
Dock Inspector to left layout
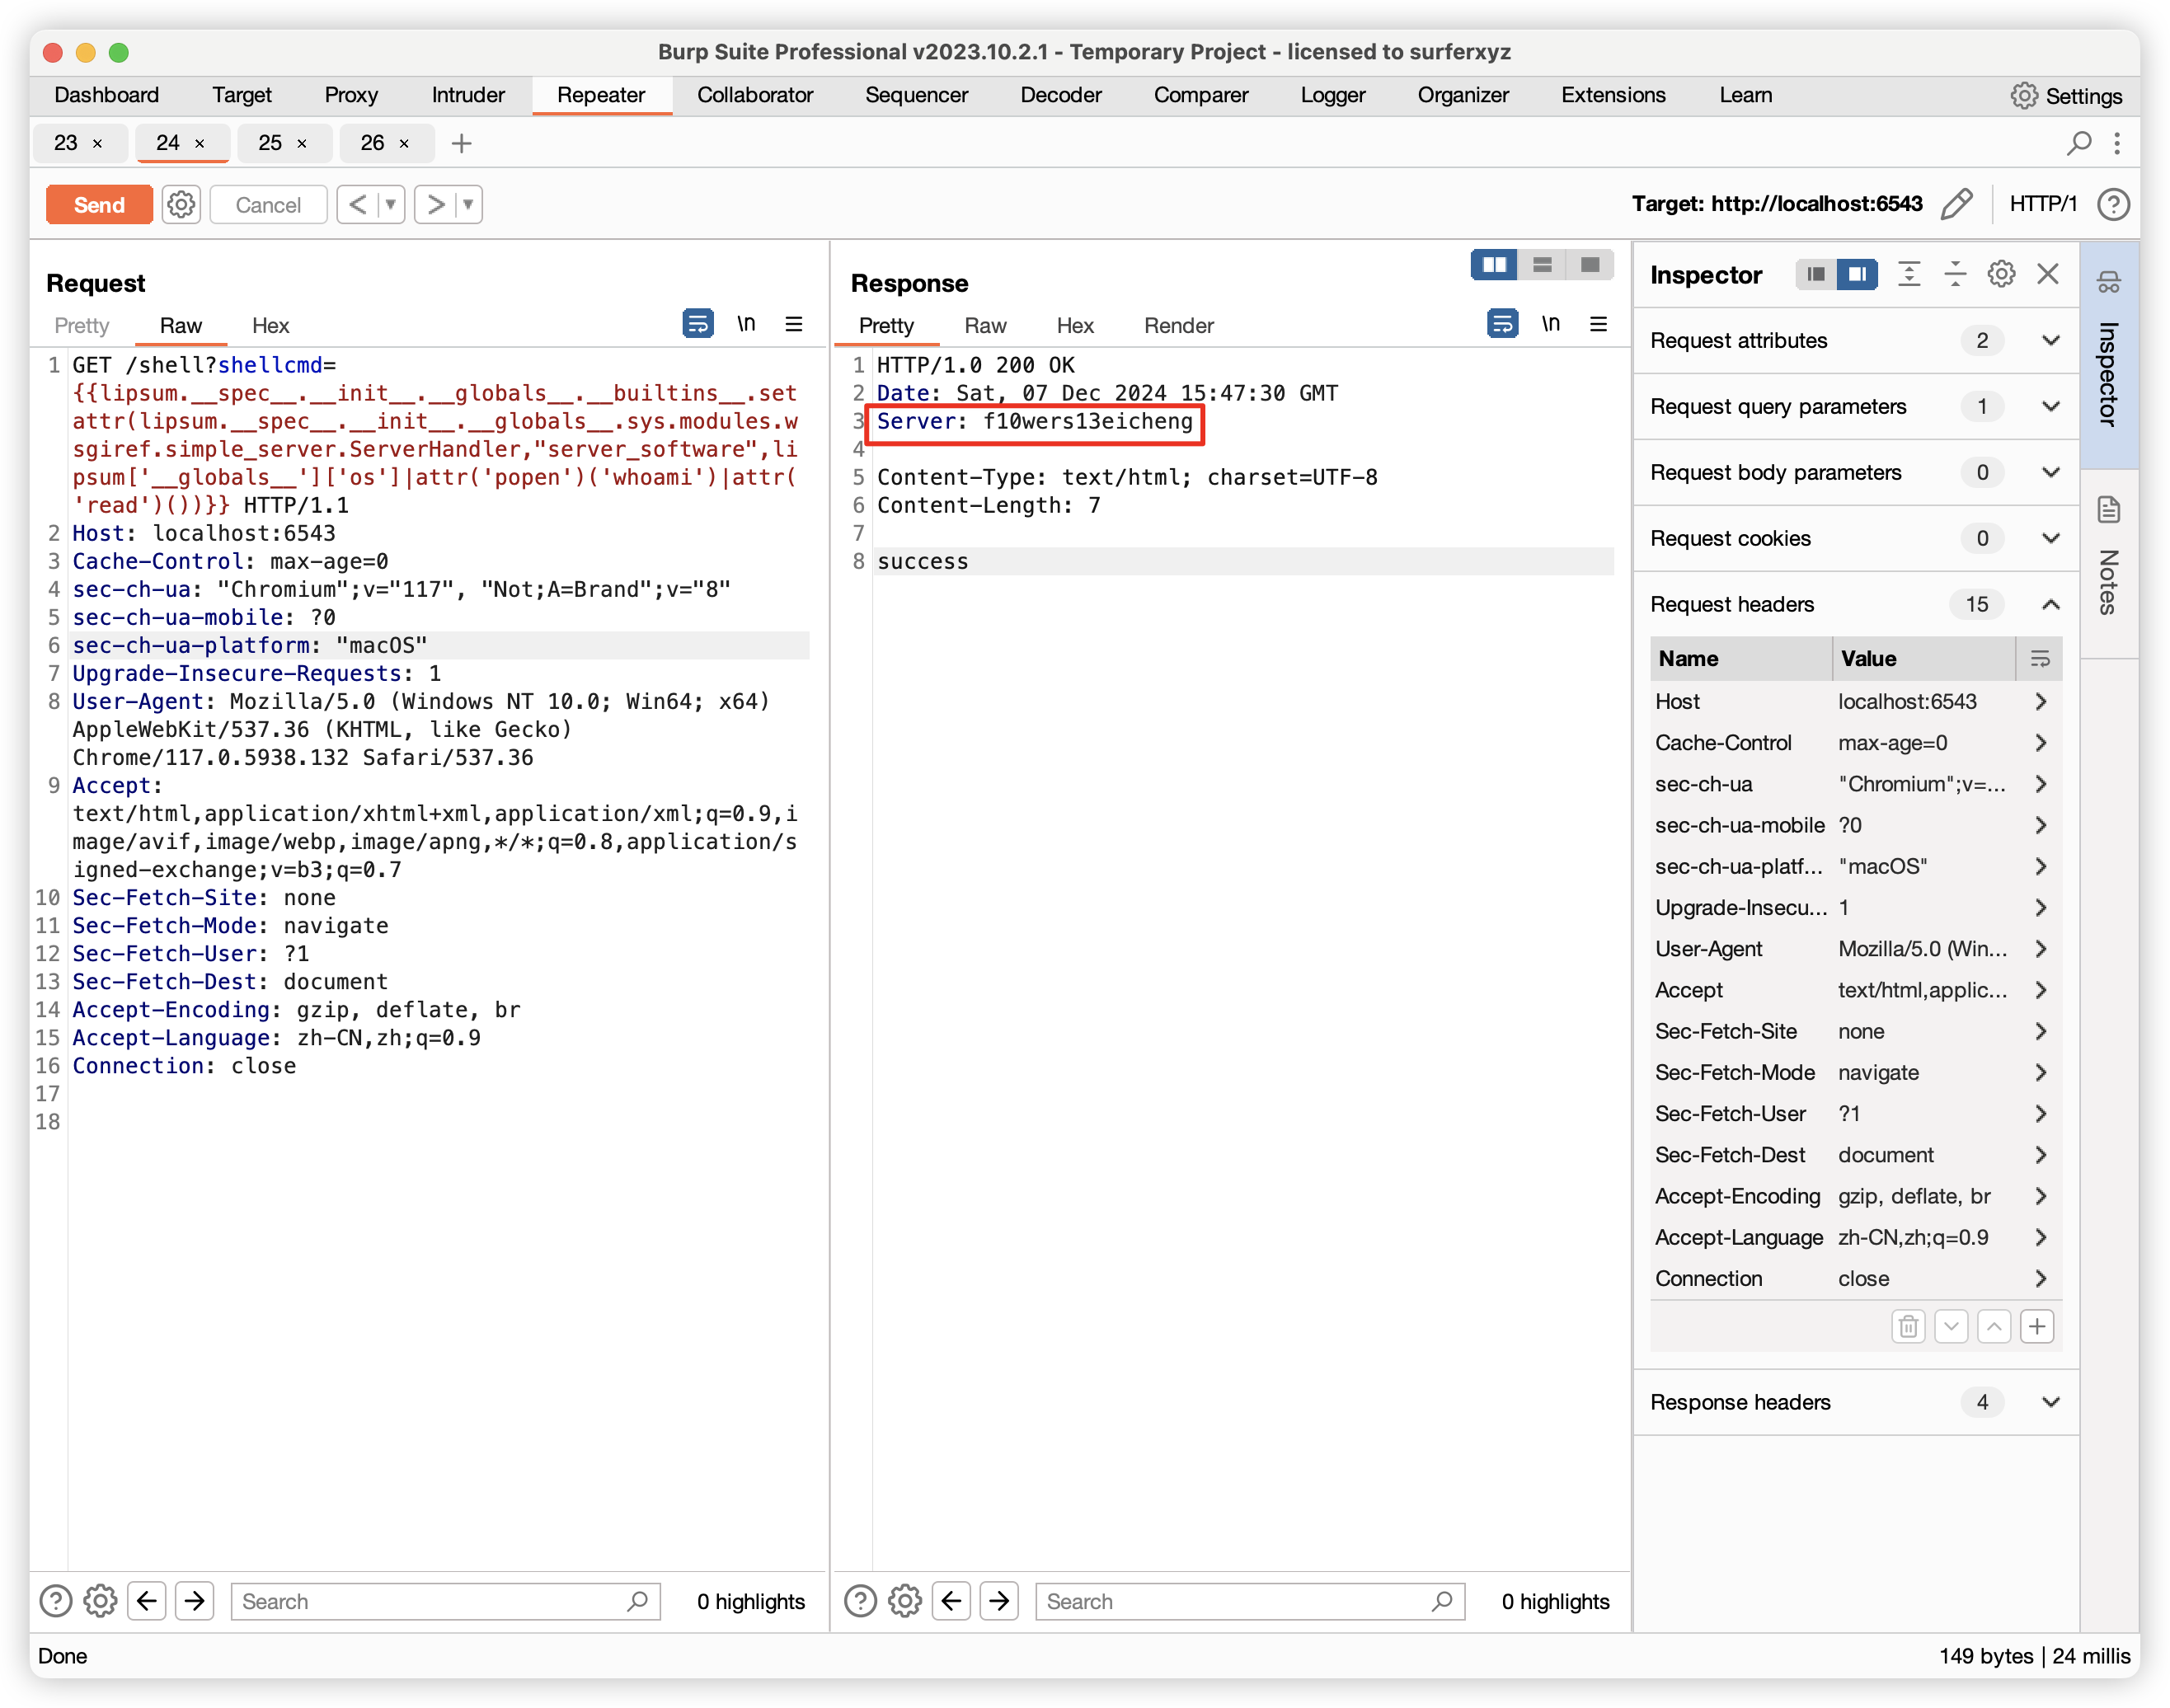[1816, 274]
